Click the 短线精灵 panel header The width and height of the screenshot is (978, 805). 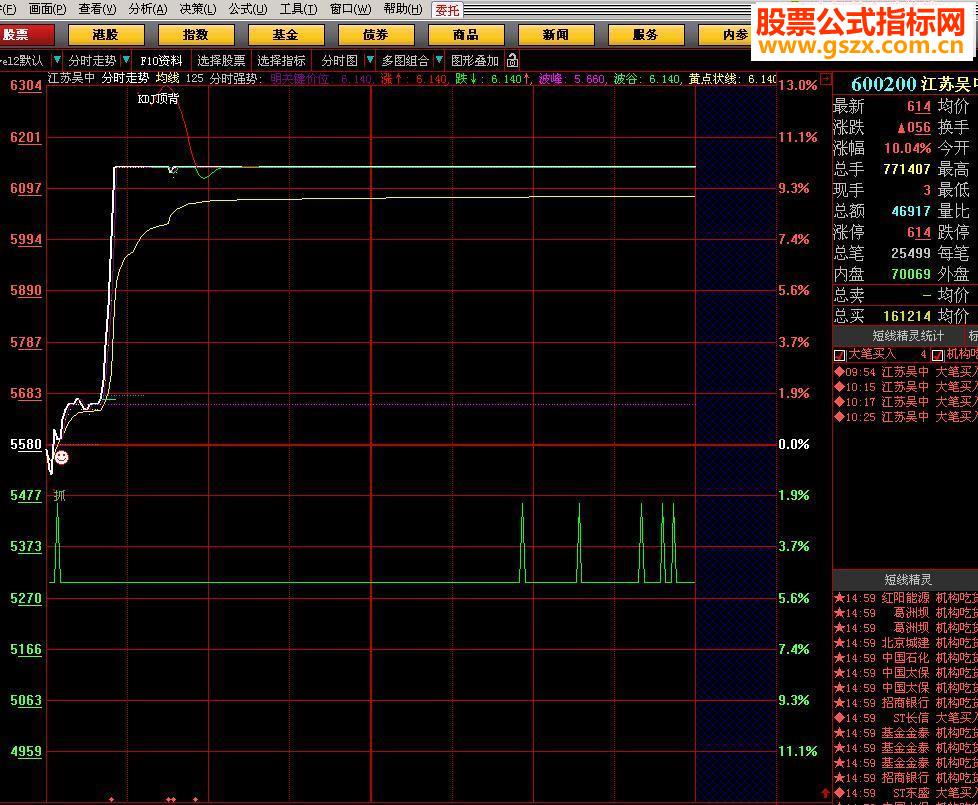click(x=906, y=579)
